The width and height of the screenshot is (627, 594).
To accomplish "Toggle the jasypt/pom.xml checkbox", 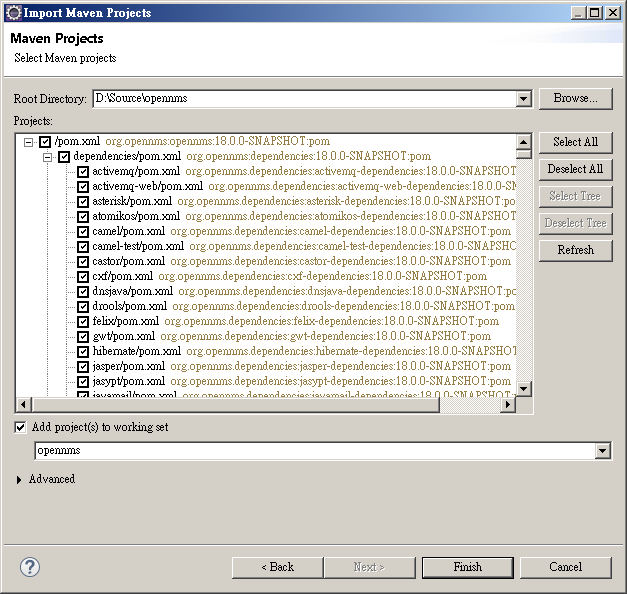I will [x=83, y=382].
